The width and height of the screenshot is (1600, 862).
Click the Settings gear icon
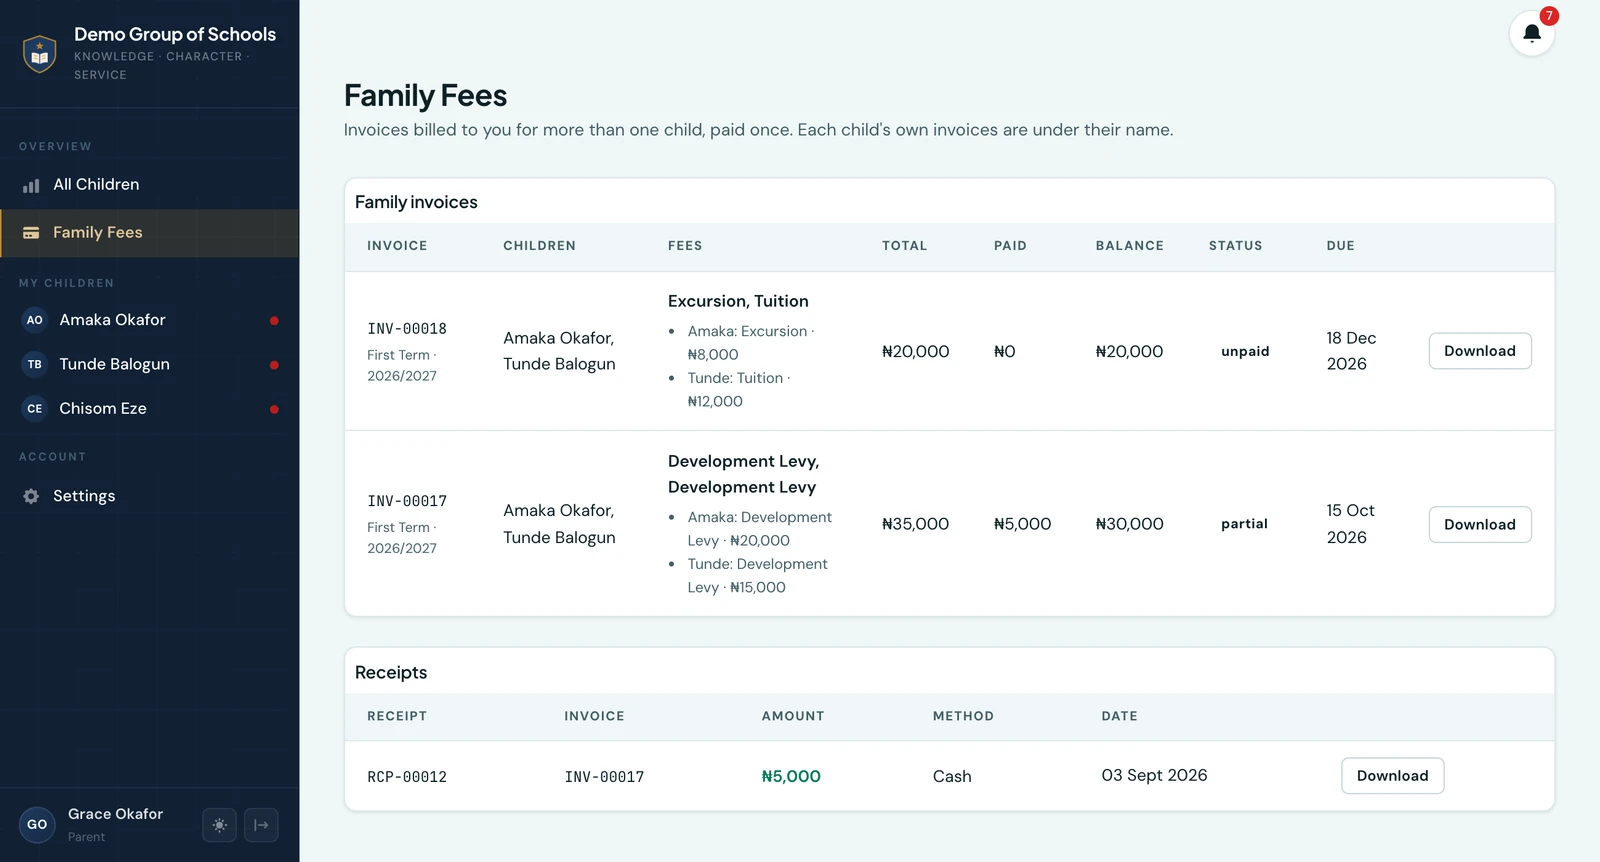(x=31, y=496)
